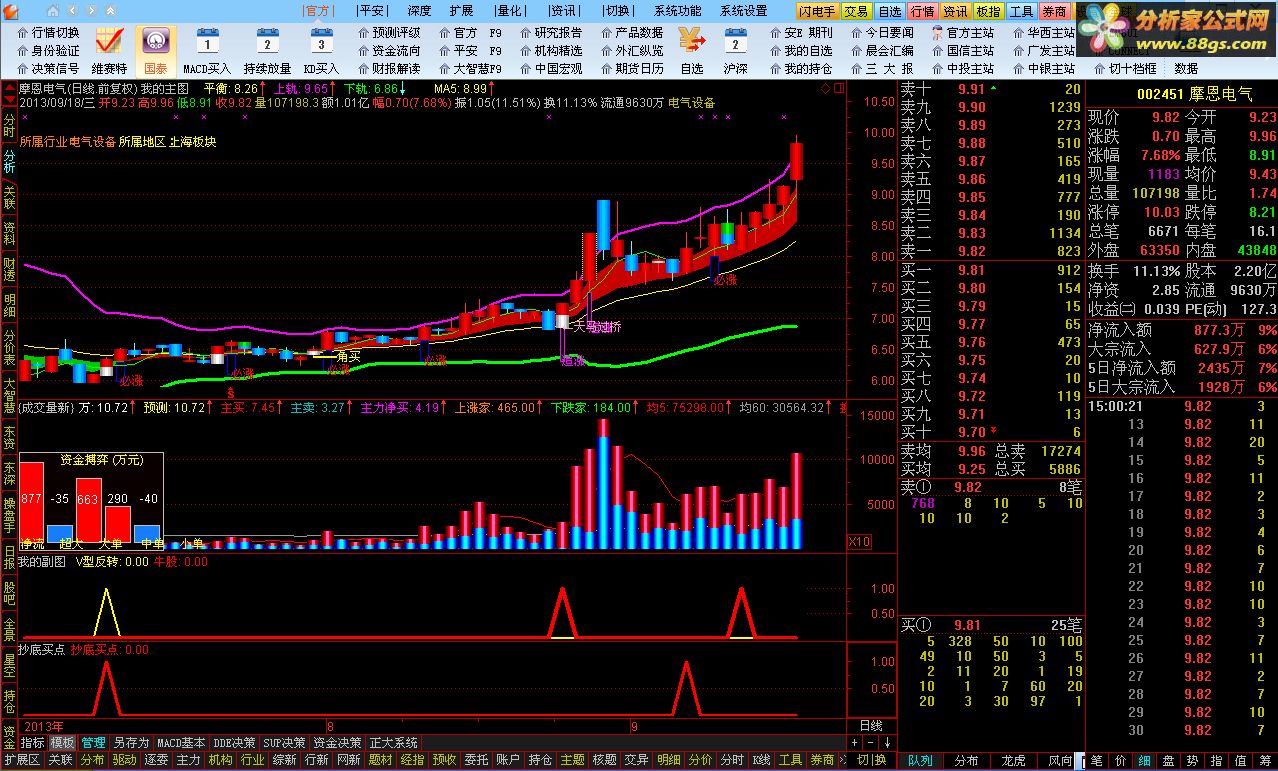The image size is (1278, 771).
Task: Open 决策信号 in the toolbar
Action: coord(47,68)
